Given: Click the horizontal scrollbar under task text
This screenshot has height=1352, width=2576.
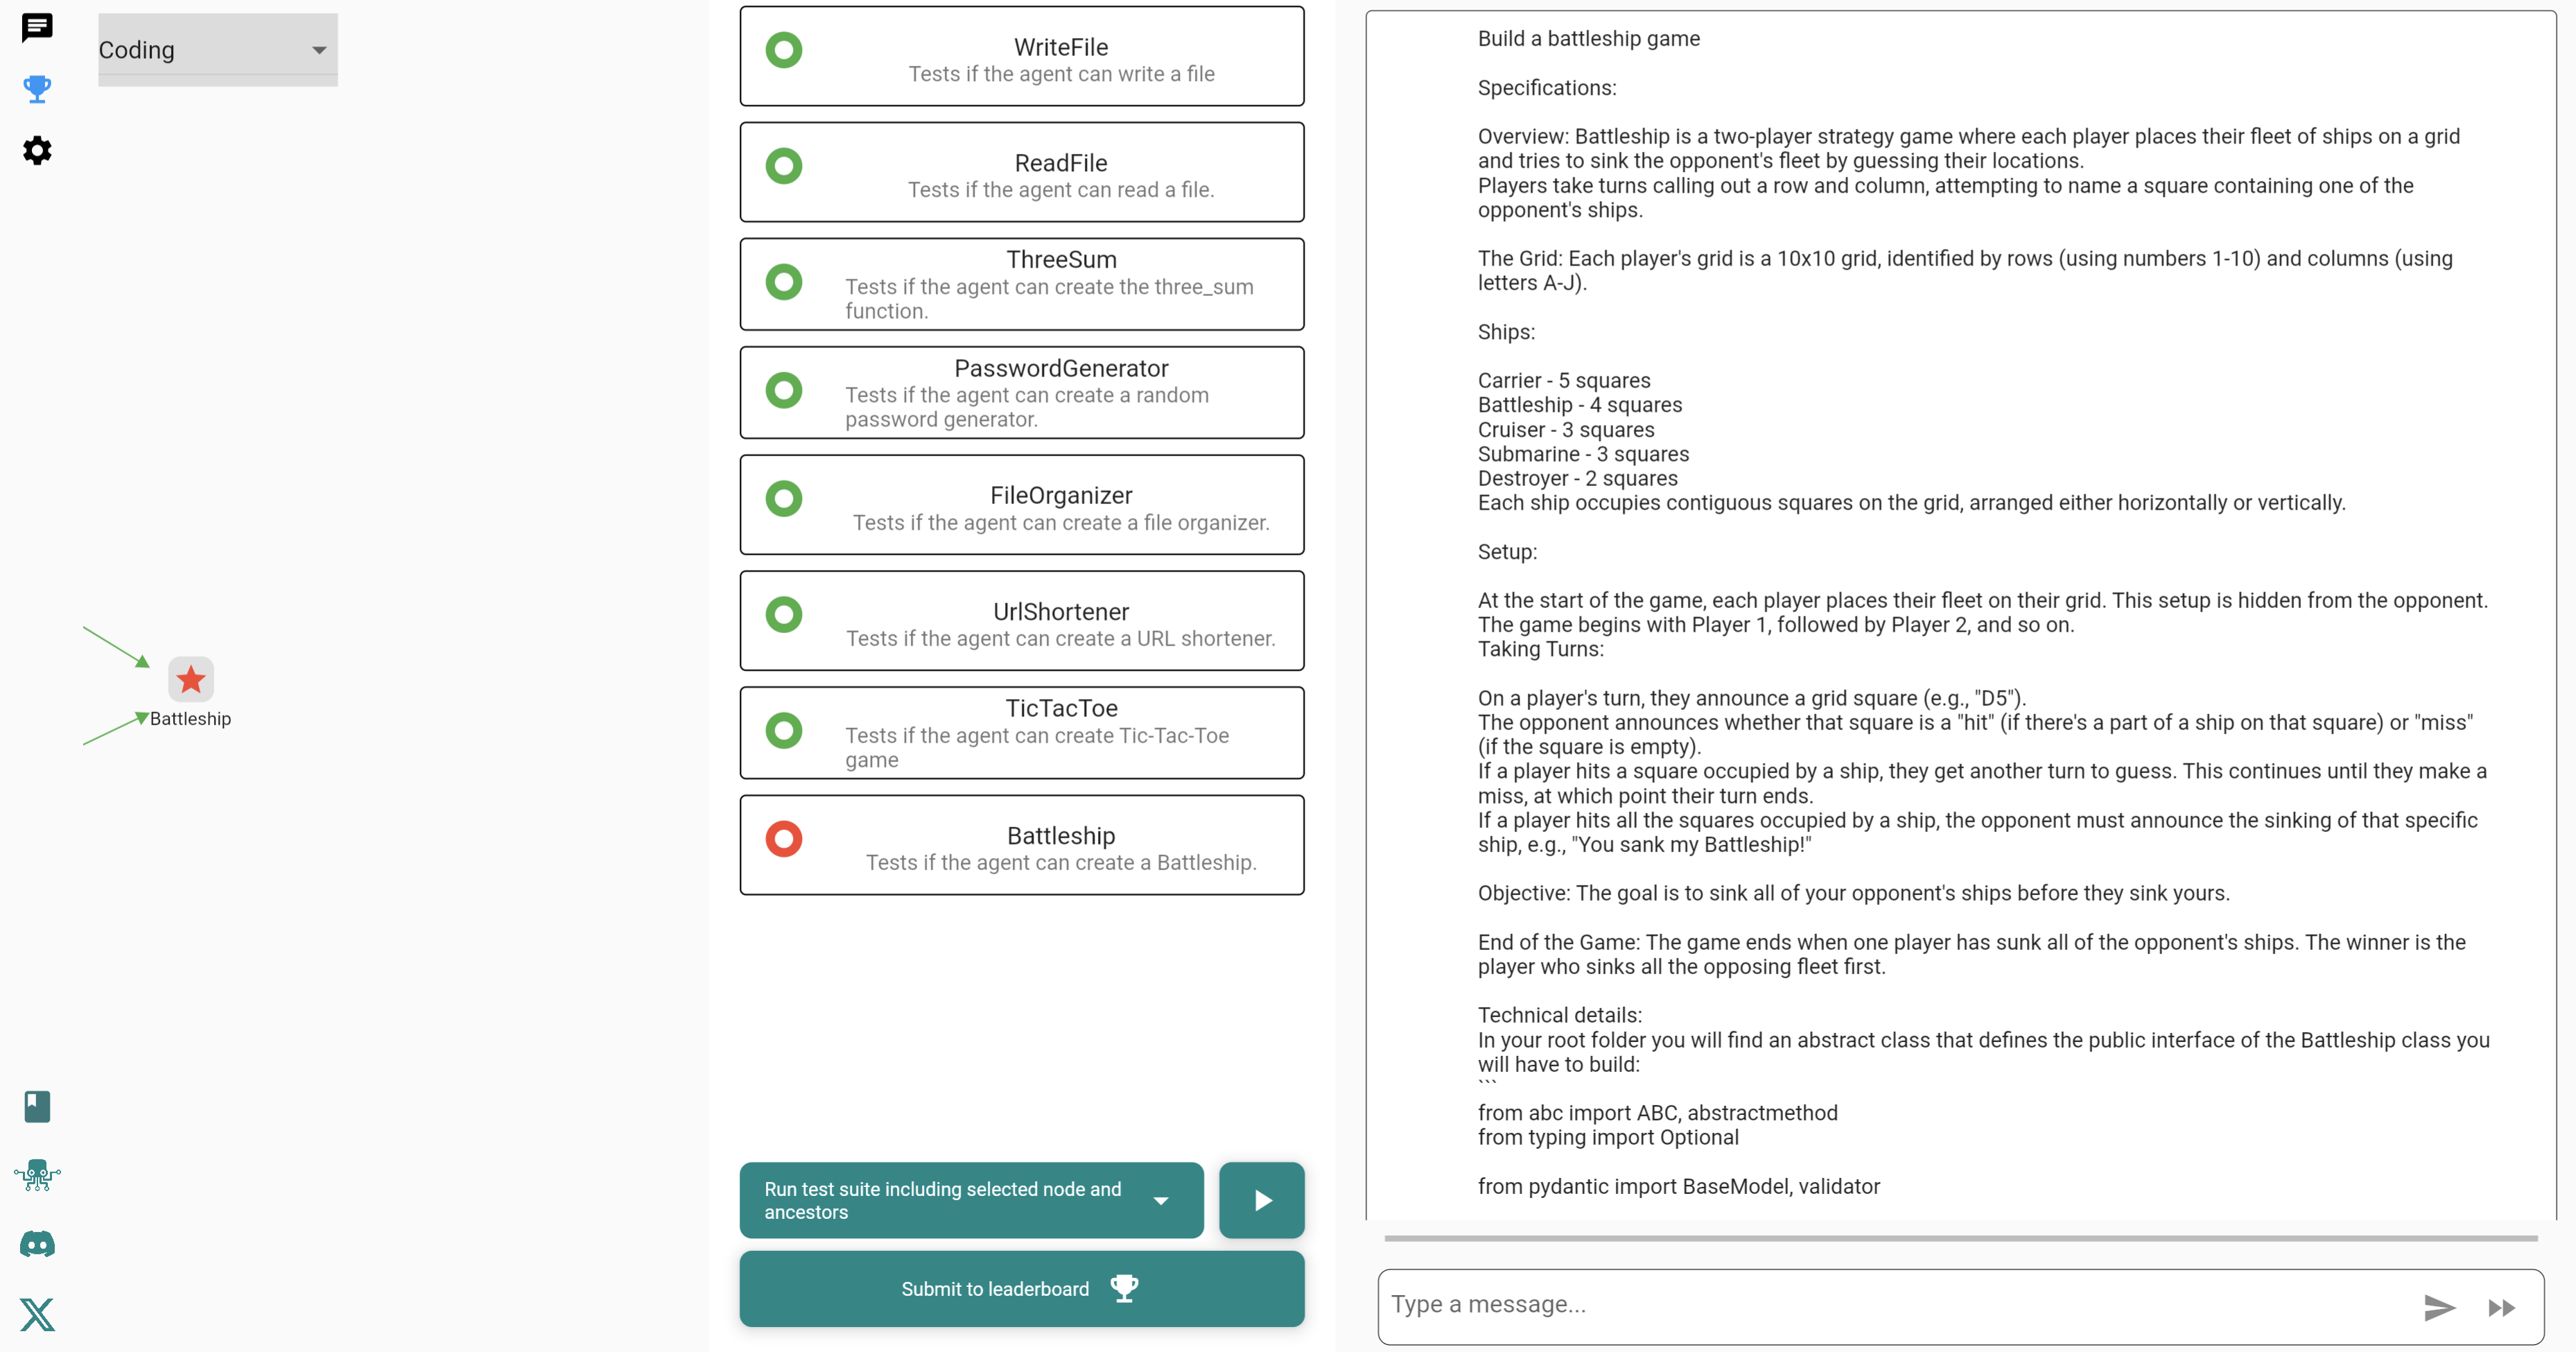Looking at the screenshot, I should (1960, 1238).
